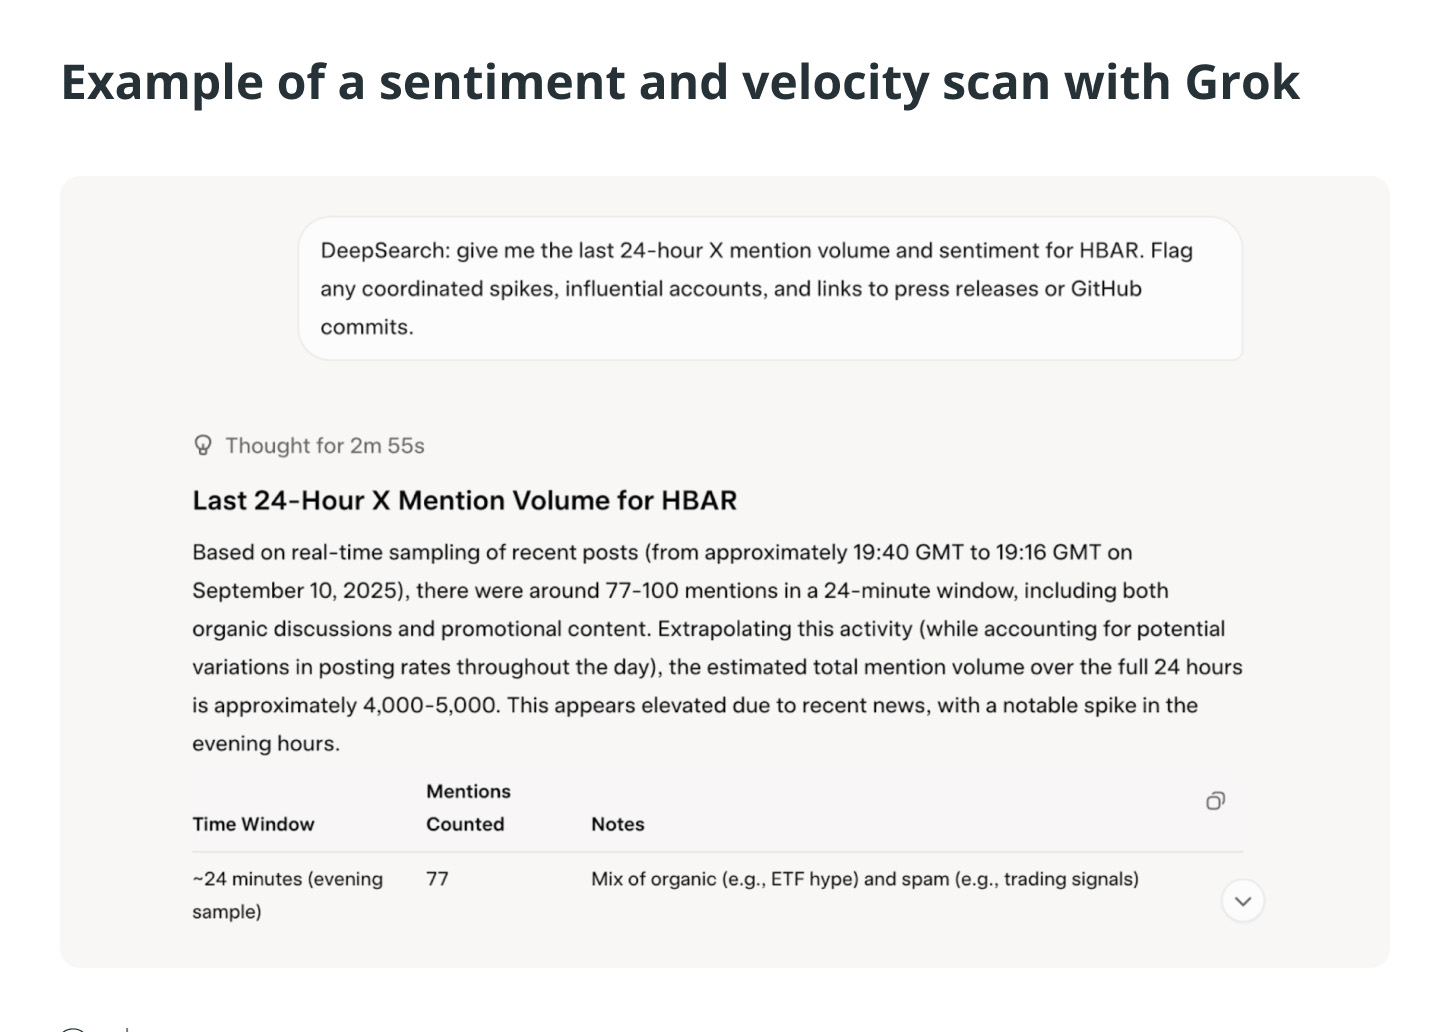The width and height of the screenshot is (1450, 1032).
Task: Click "evening hours." ending the paragraph
Action: 266,743
